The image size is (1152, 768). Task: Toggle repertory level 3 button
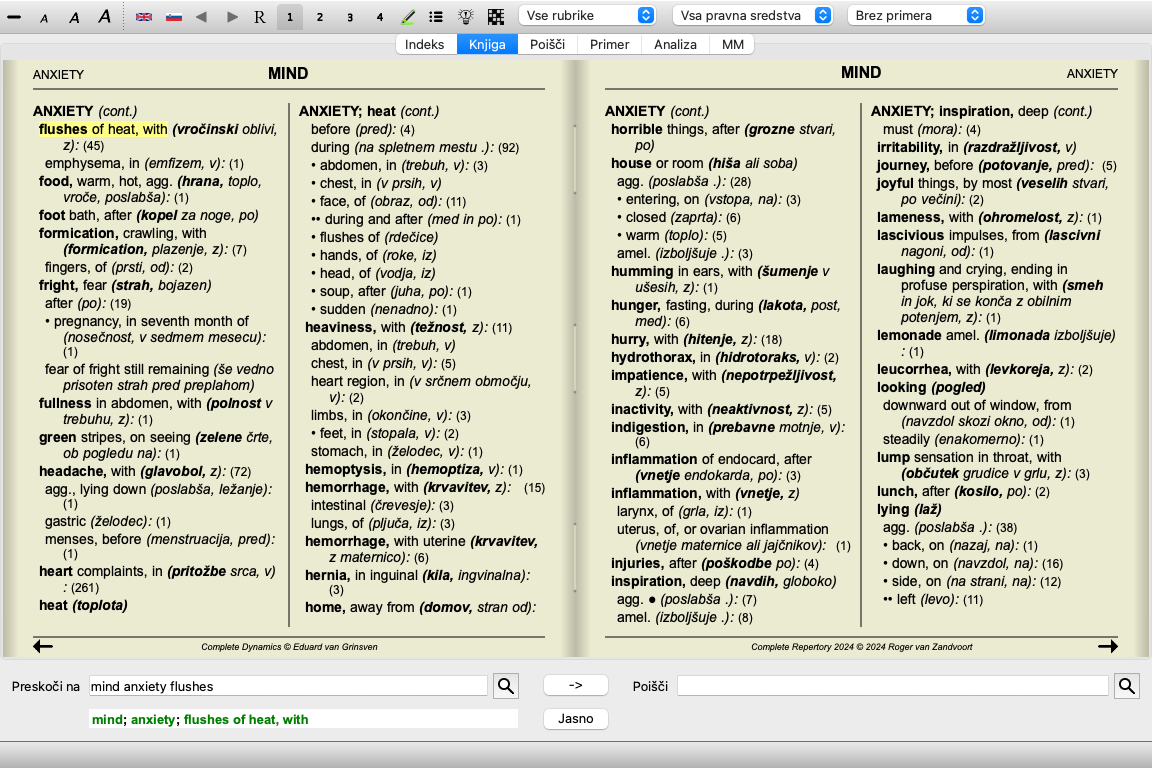349,17
